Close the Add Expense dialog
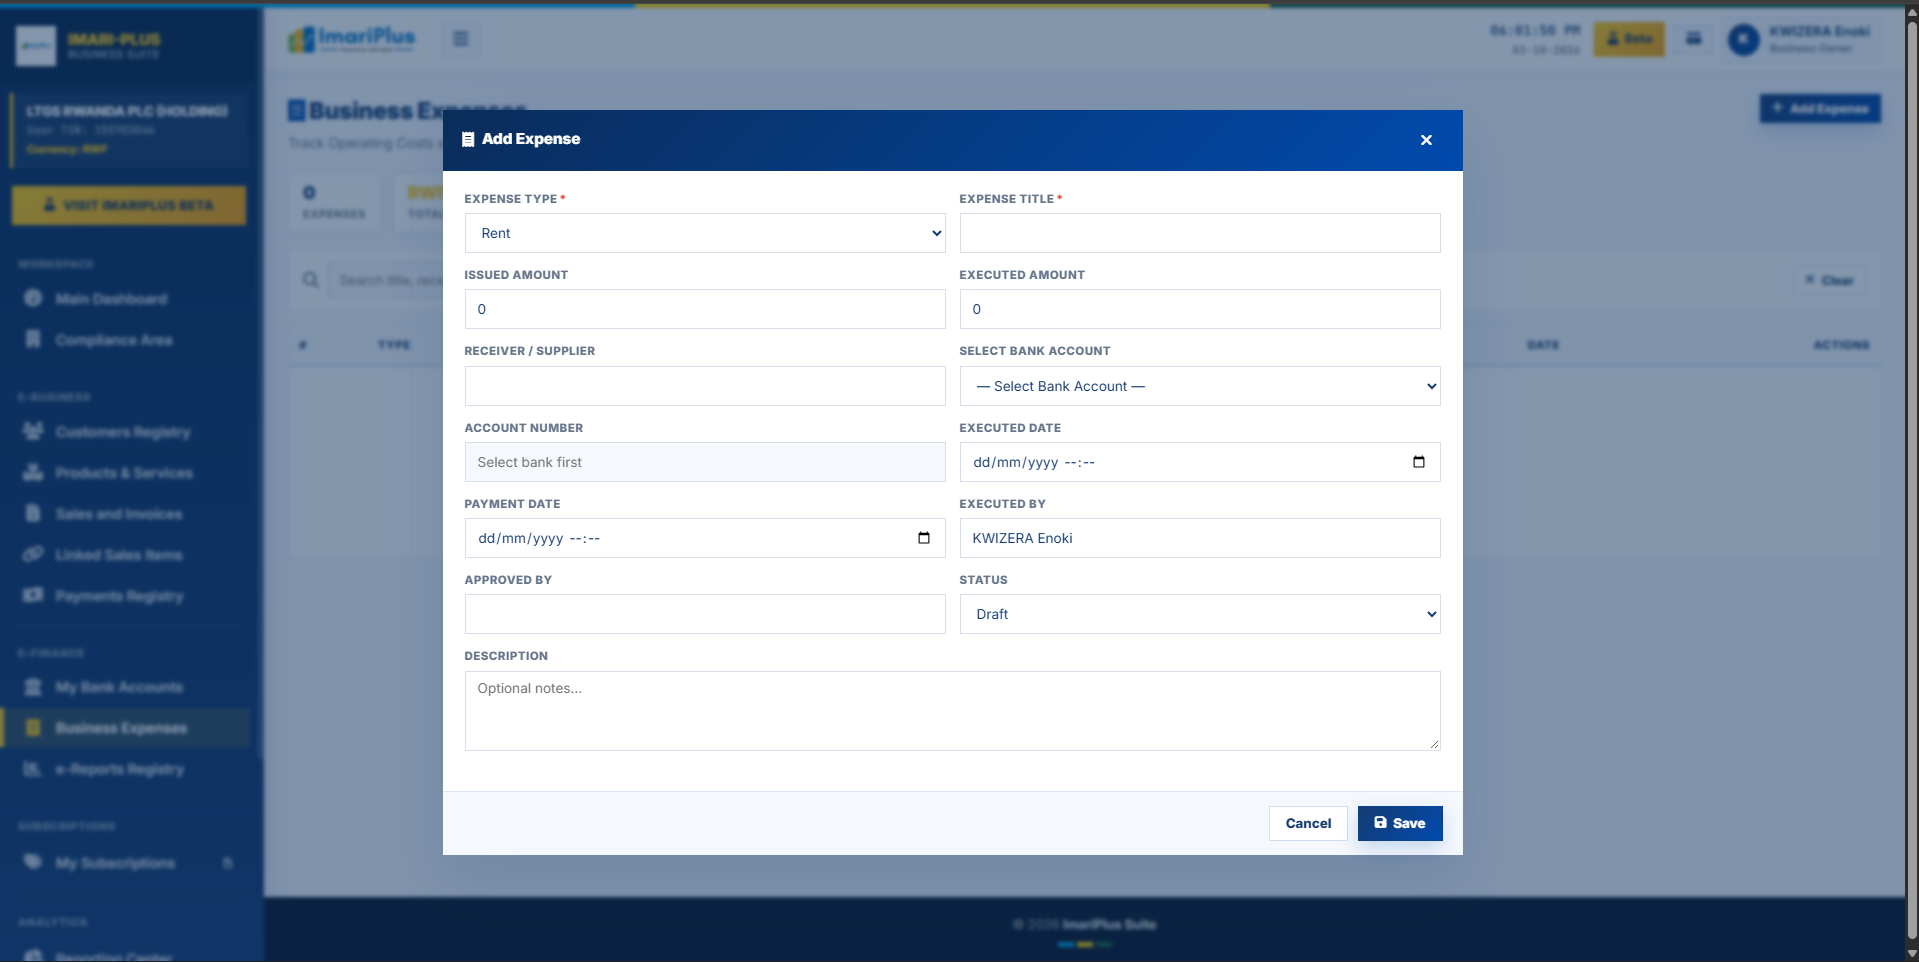The image size is (1919, 962). pos(1426,140)
